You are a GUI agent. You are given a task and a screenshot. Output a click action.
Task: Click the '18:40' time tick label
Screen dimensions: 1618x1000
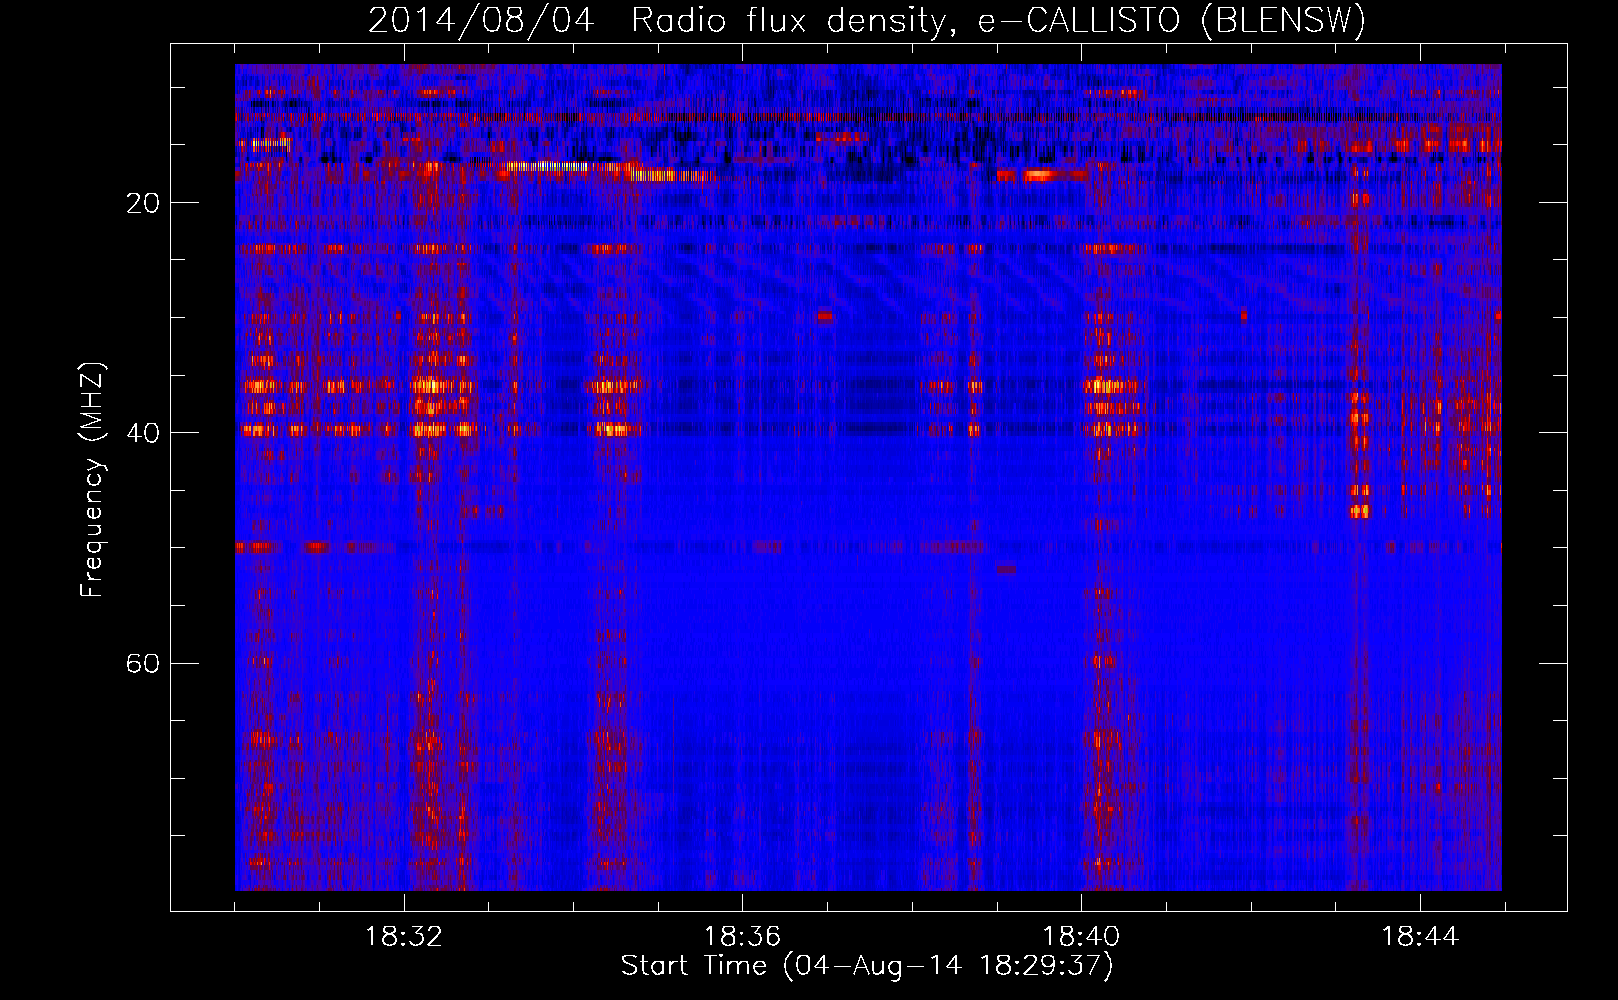(x=1081, y=937)
